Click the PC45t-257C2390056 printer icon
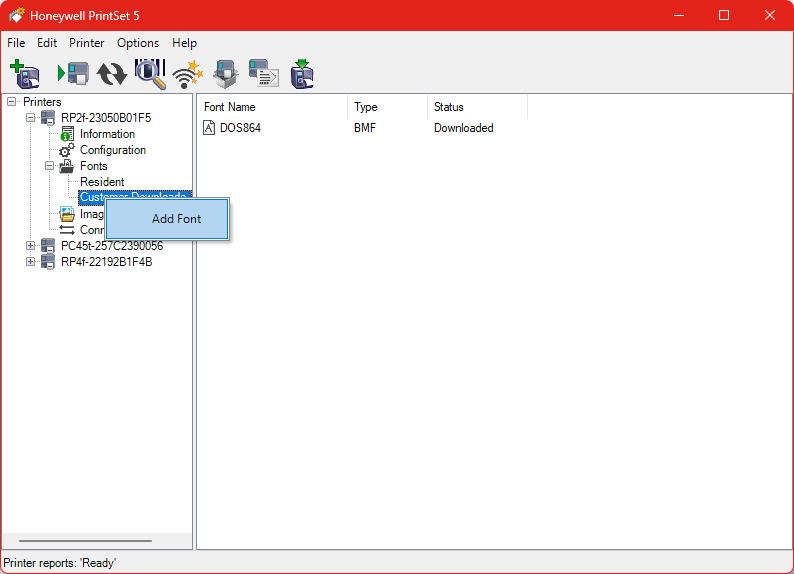794x574 pixels. pos(48,246)
